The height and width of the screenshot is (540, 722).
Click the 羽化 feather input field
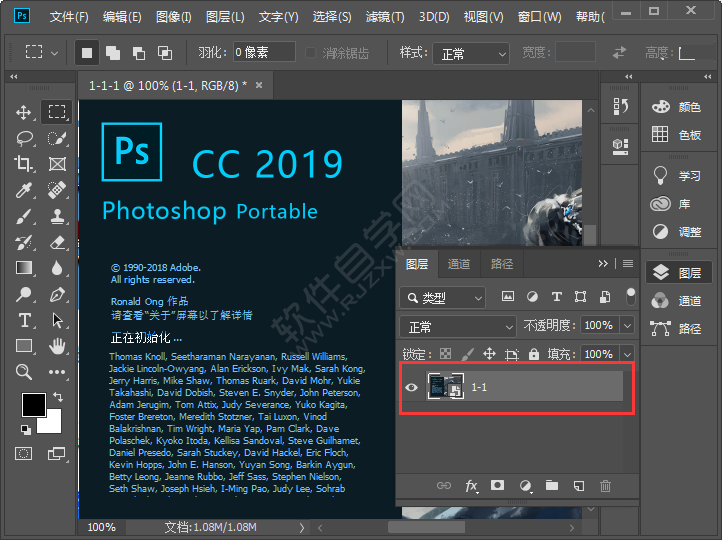pos(264,53)
